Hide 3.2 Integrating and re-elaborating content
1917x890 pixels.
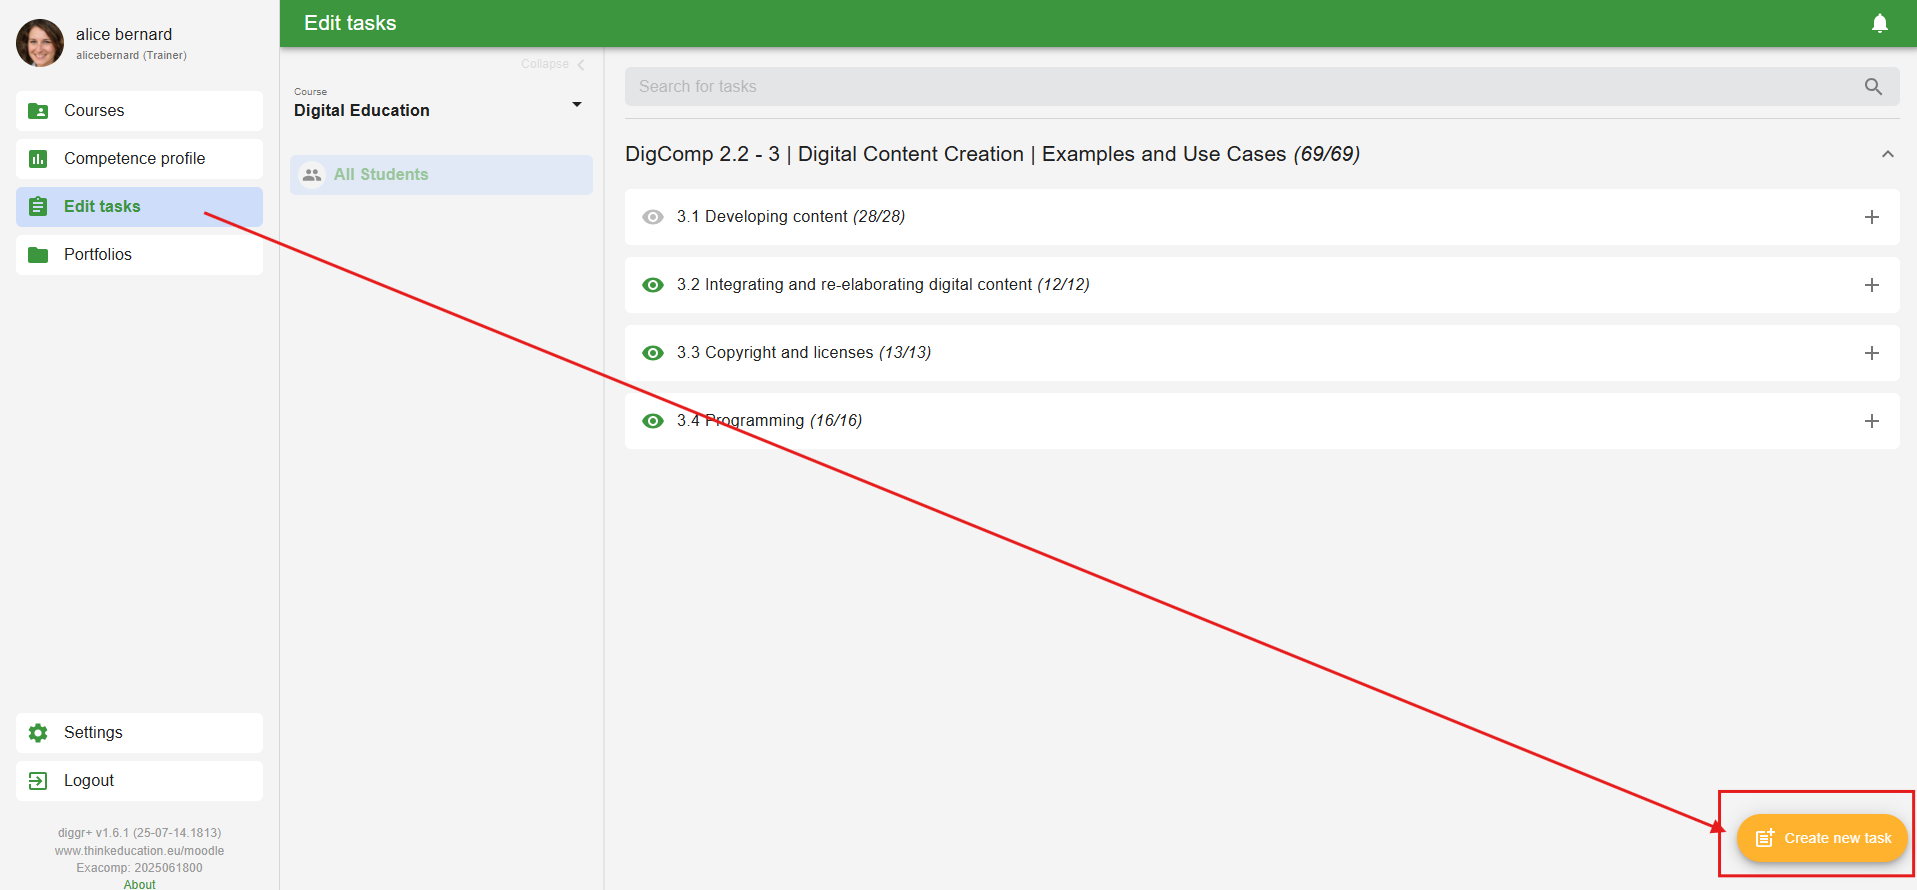tap(653, 285)
